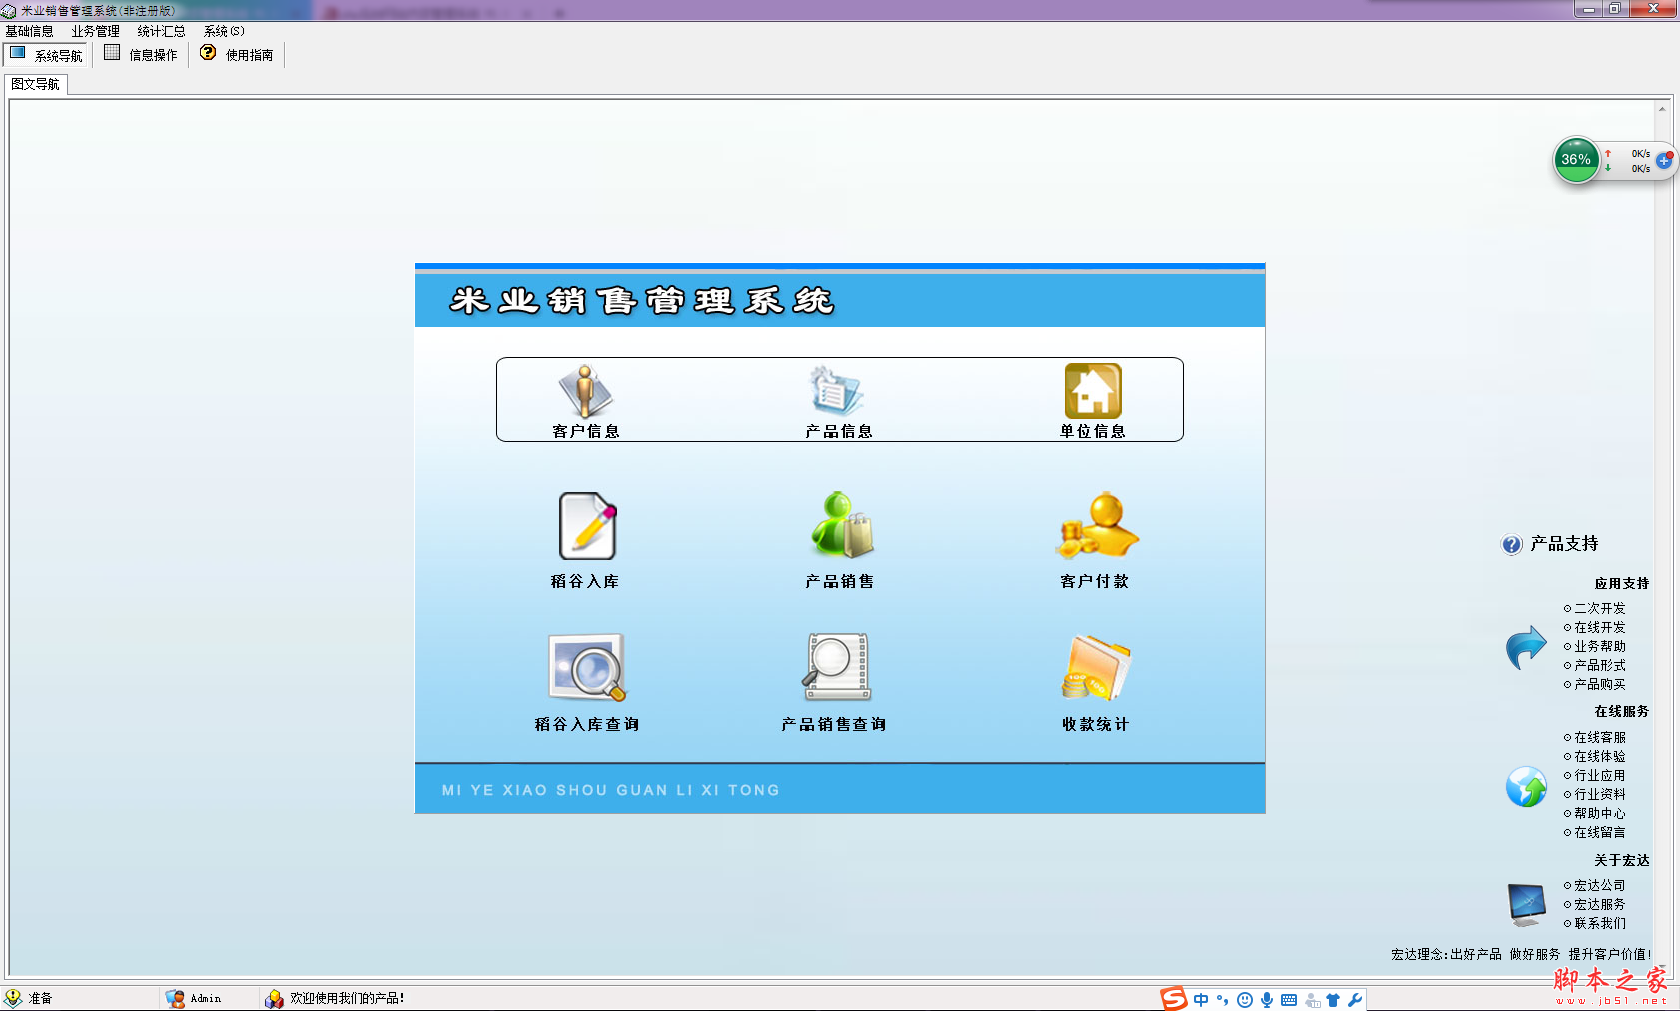The height and width of the screenshot is (1012, 1680).
Task: Click the 在线服务 heading
Action: [1622, 711]
